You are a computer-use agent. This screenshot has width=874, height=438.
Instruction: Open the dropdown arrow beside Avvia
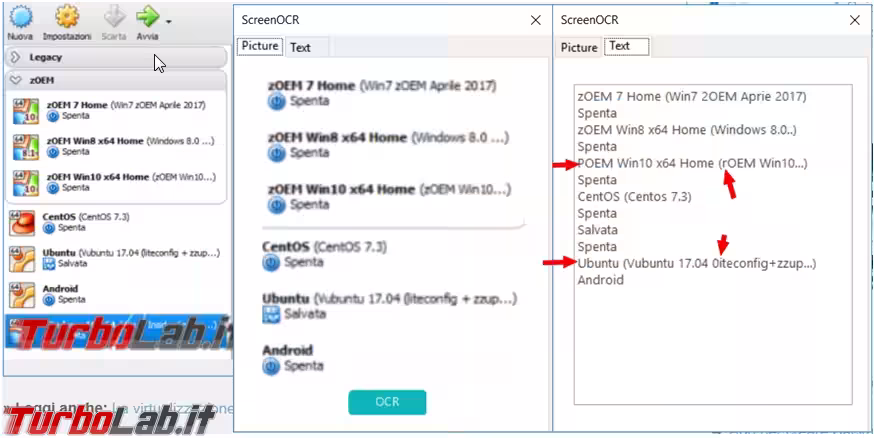169,21
